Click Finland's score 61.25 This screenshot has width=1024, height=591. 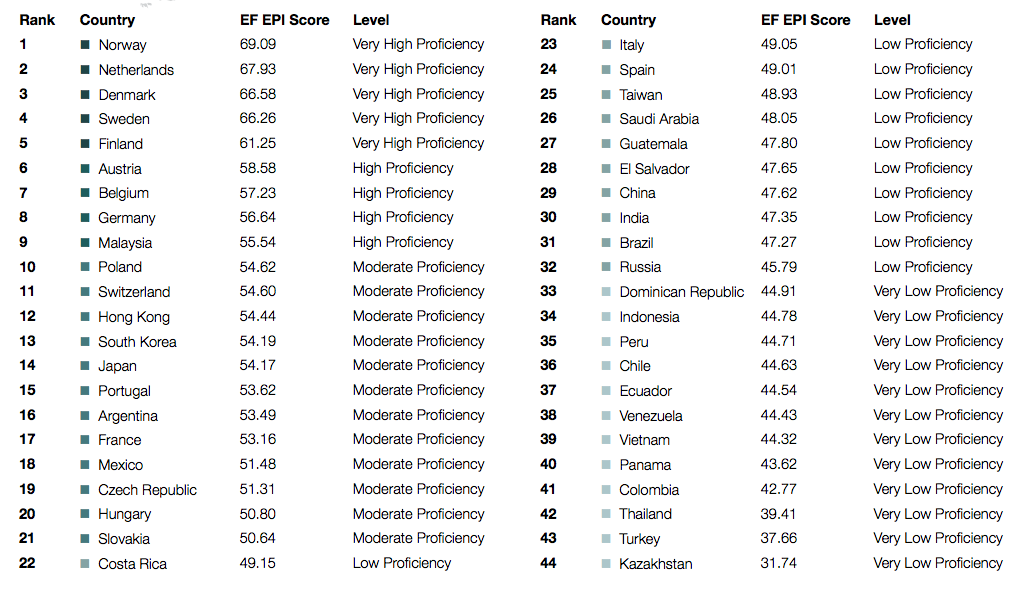tap(257, 143)
